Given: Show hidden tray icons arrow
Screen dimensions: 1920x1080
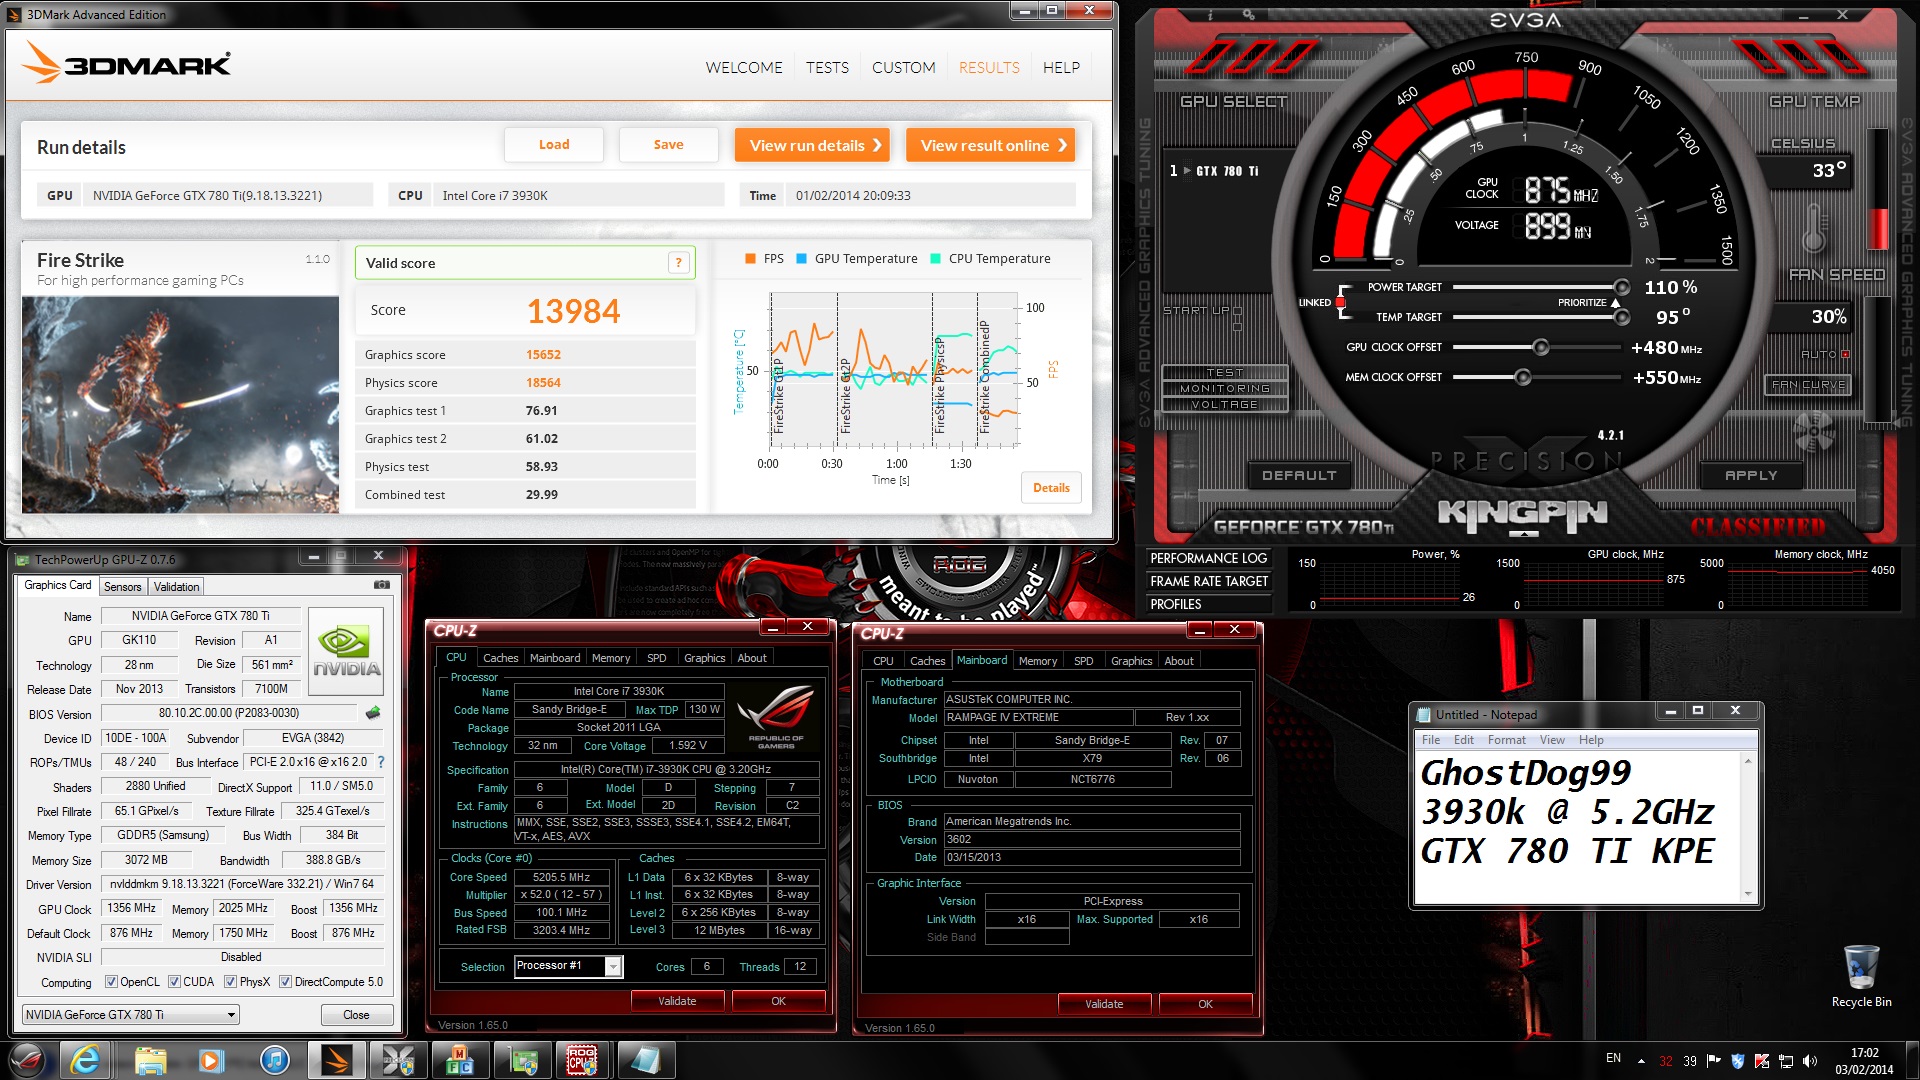Looking at the screenshot, I should (1641, 1061).
